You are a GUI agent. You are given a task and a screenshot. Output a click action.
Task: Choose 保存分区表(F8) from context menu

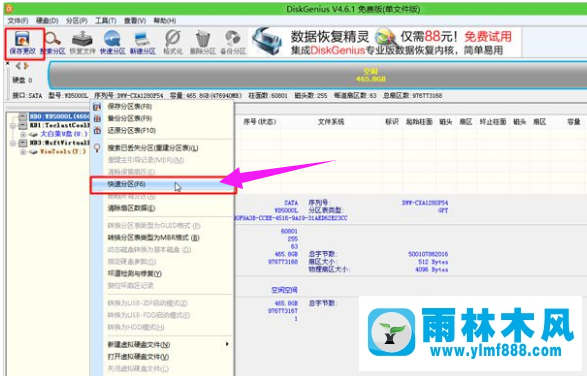coord(162,107)
